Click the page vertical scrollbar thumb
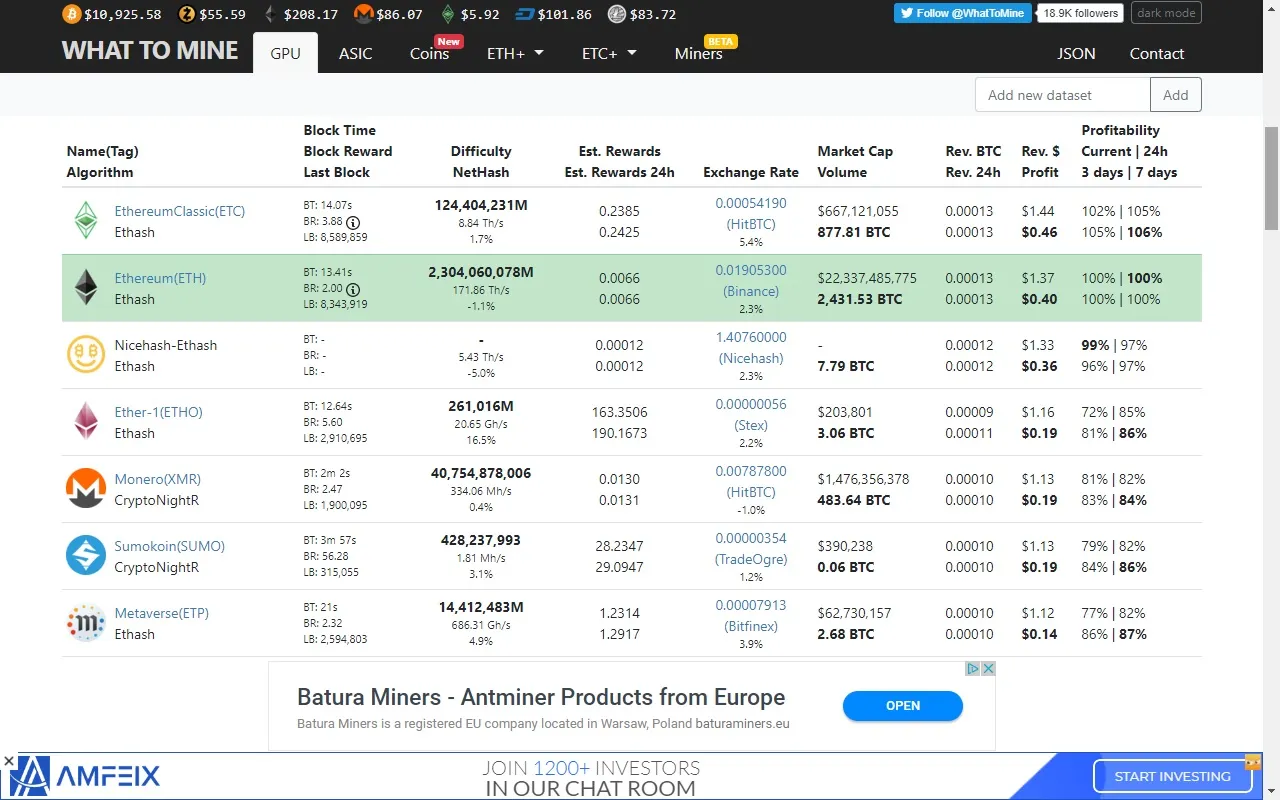Screen dimensions: 1280x800 (1271, 178)
